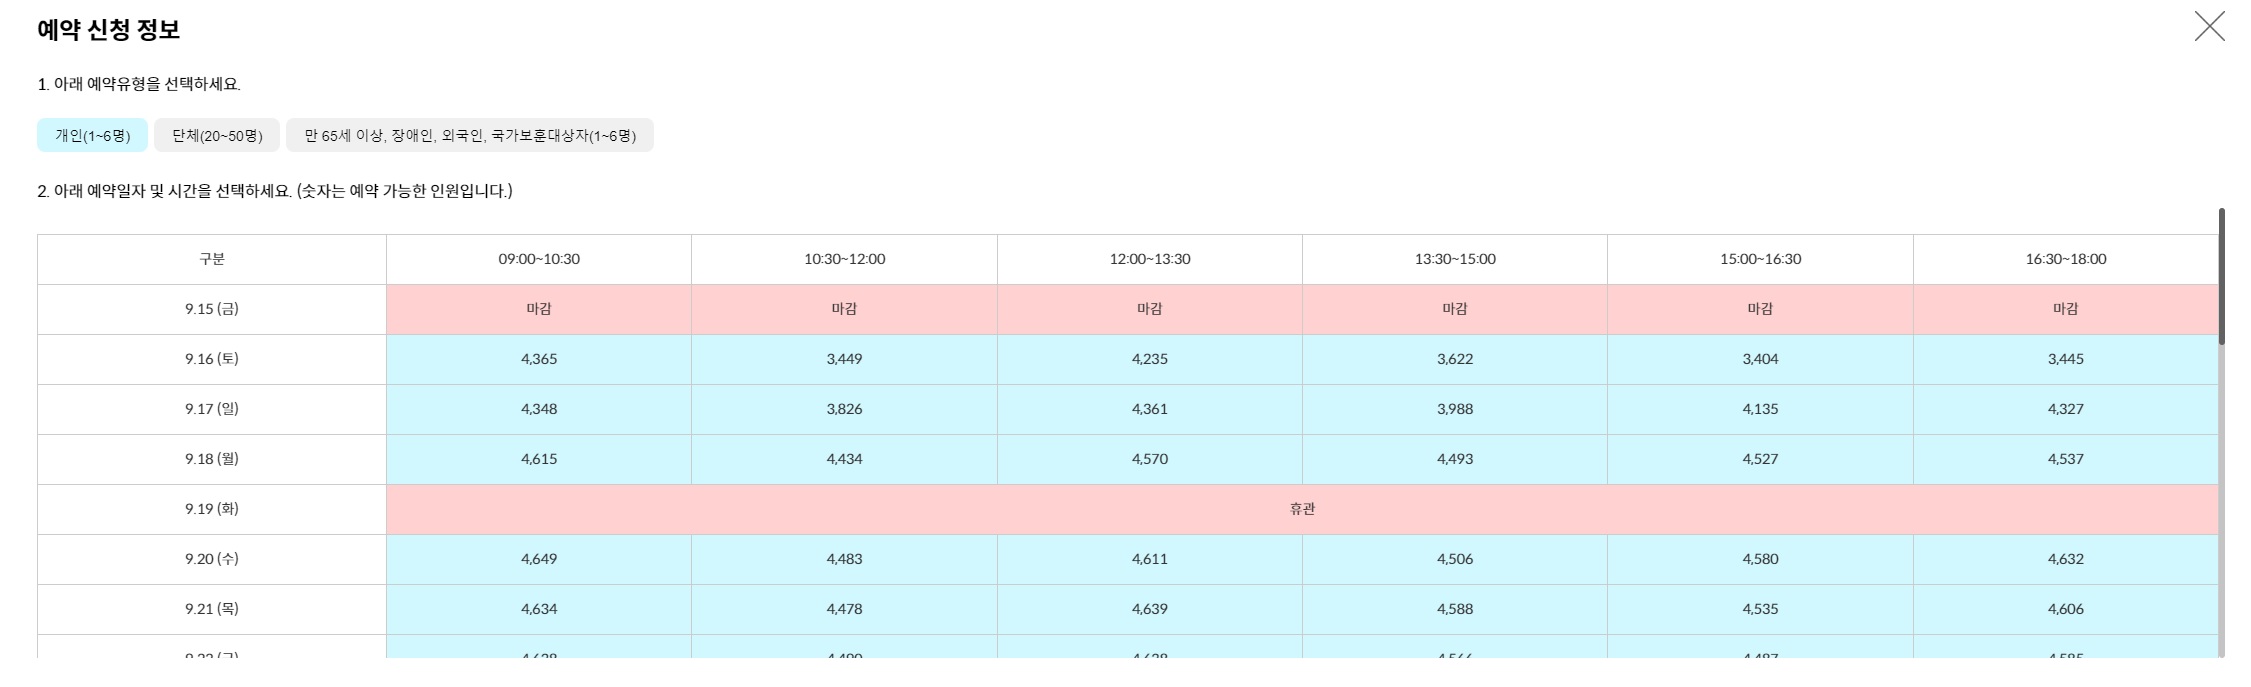Choose 9.18 (월) cell showing 4,615
Viewport: 2251px width, 687px height.
pyautogui.click(x=539, y=459)
